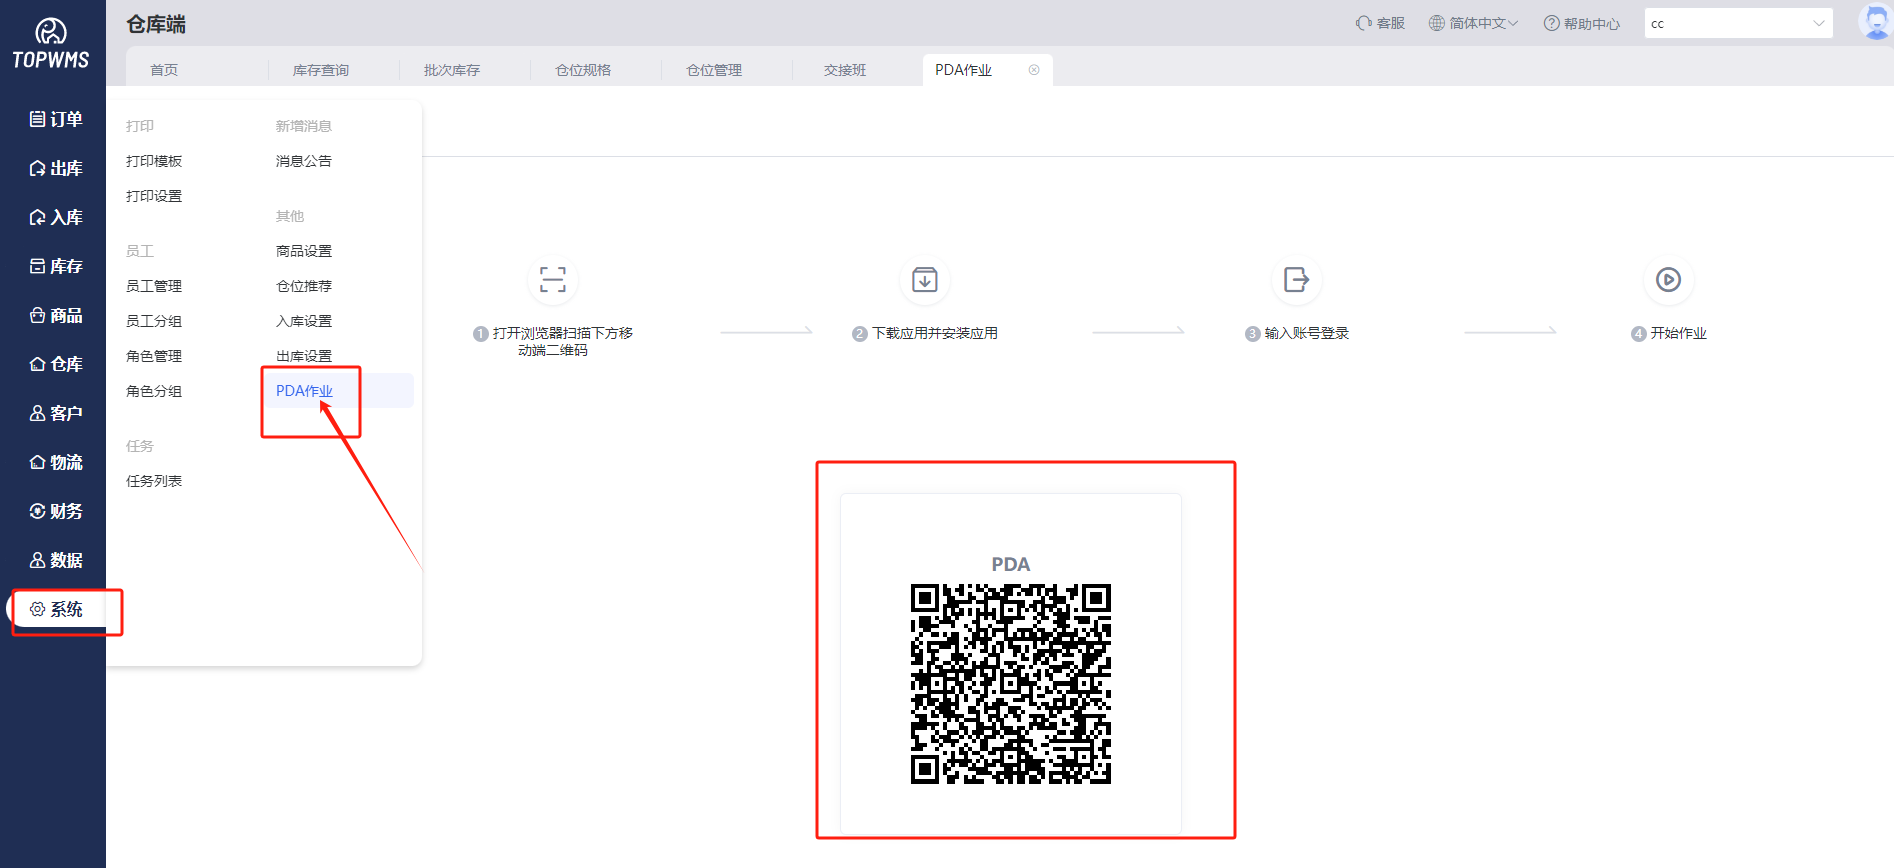Click step text 输入账号登录
The image size is (1894, 868).
click(1307, 333)
